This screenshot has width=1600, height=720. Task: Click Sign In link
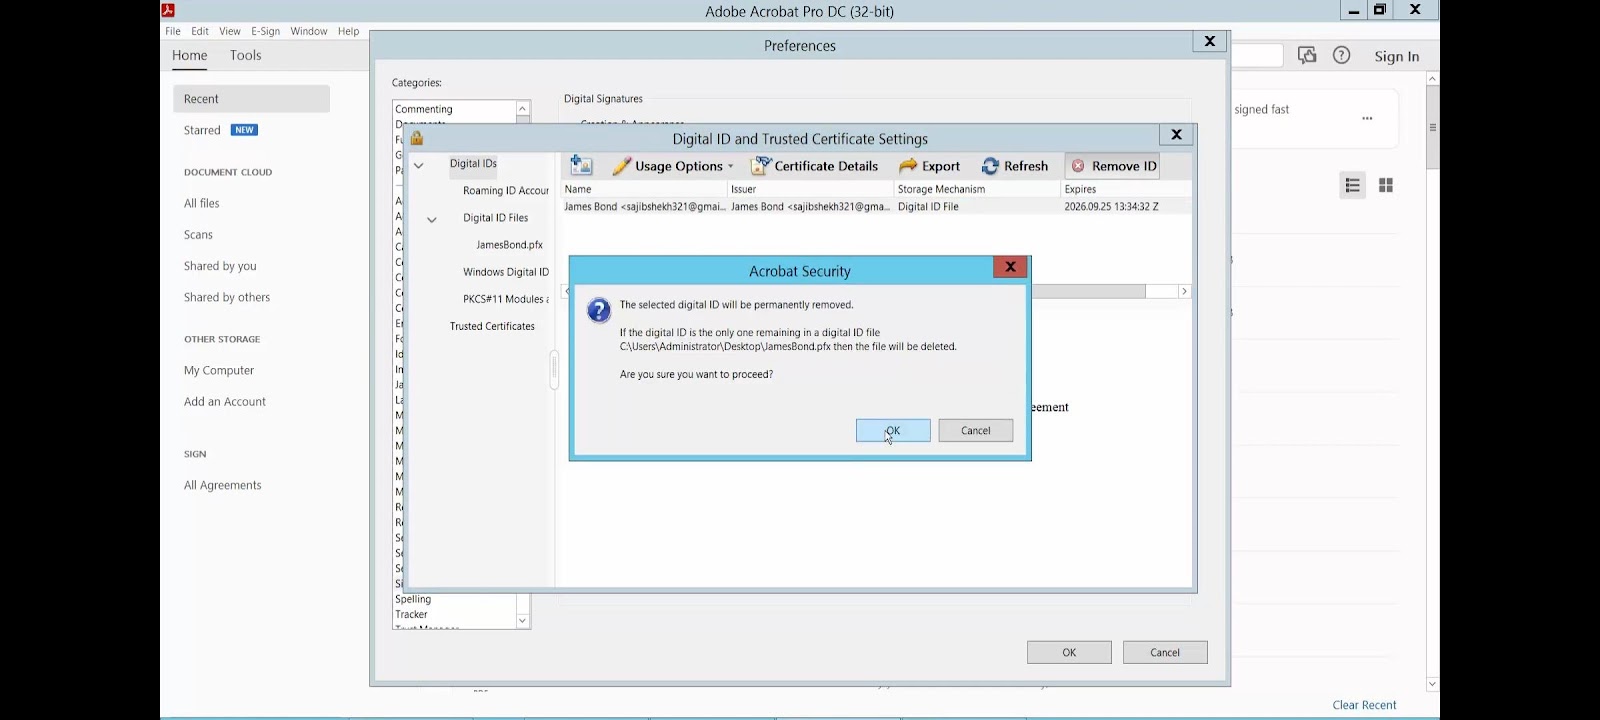[1396, 56]
